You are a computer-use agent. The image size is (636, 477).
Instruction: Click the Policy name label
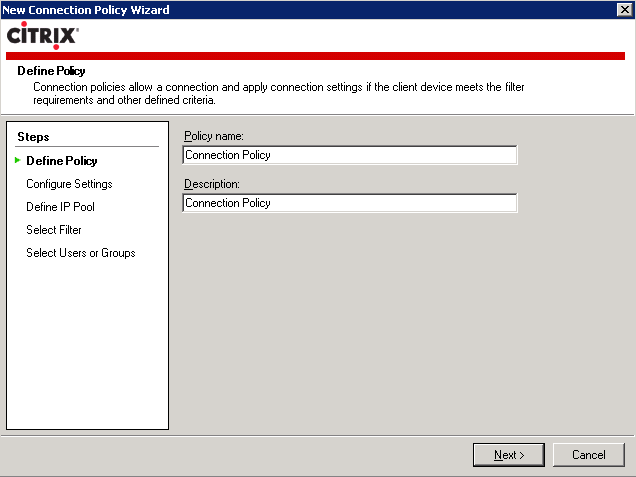click(214, 136)
